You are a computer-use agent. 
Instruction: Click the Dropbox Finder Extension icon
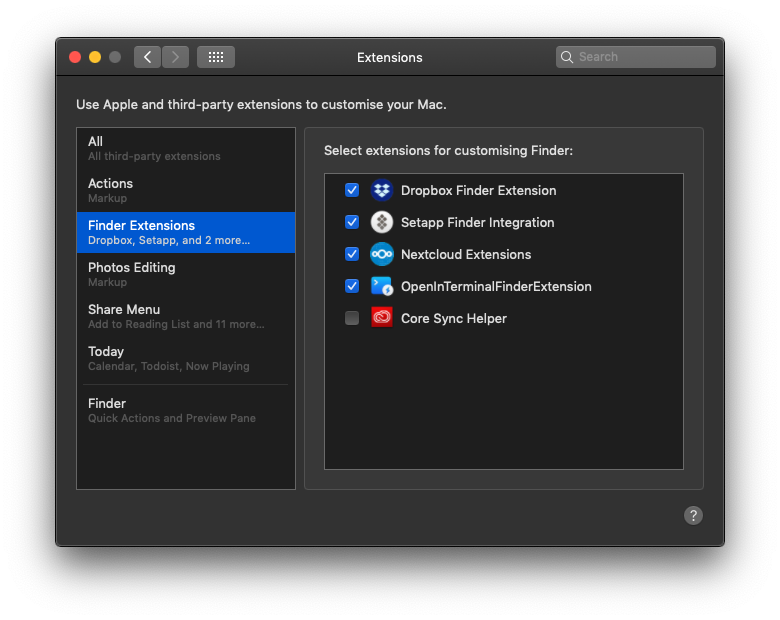(382, 190)
